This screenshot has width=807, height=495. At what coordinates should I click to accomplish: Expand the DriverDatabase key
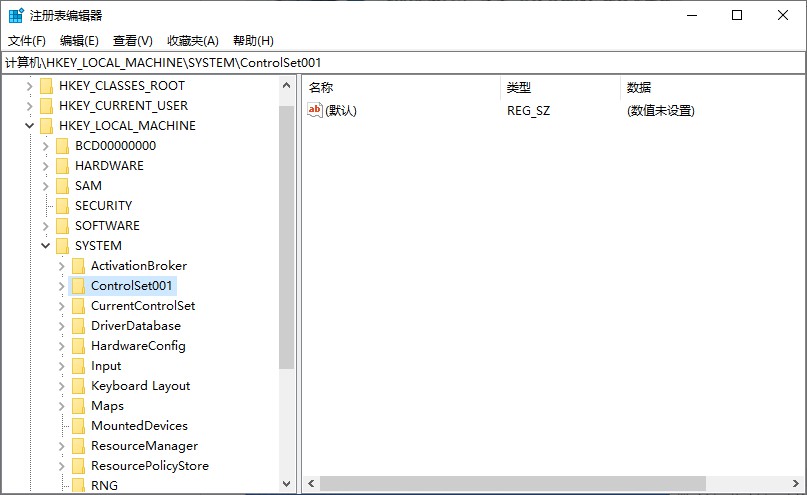(x=61, y=326)
